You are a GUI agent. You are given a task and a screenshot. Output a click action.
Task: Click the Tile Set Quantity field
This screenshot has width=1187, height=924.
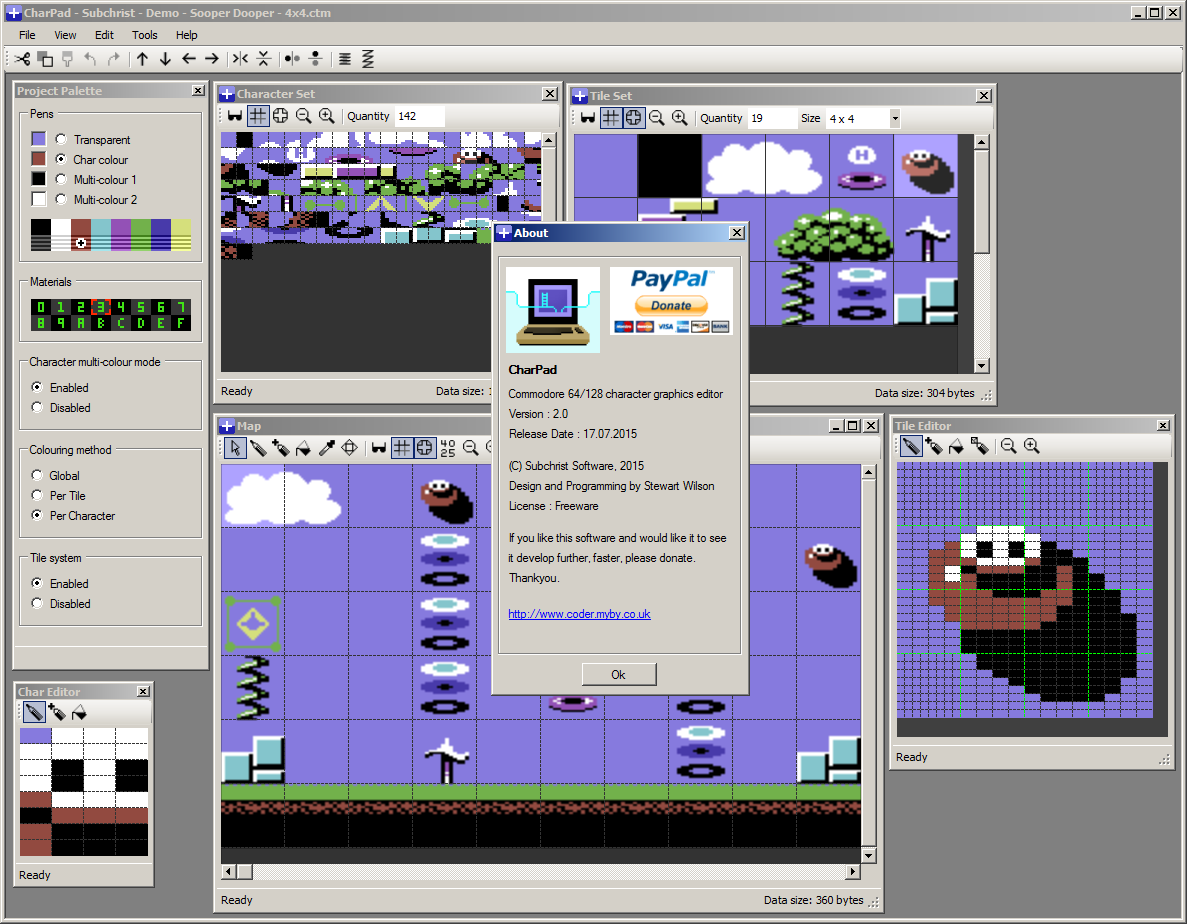coord(771,118)
